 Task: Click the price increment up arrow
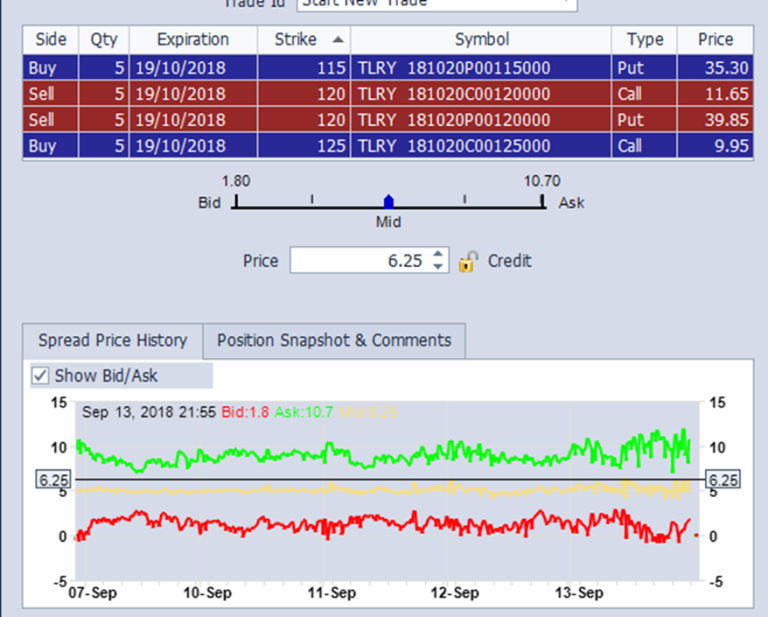click(438, 255)
